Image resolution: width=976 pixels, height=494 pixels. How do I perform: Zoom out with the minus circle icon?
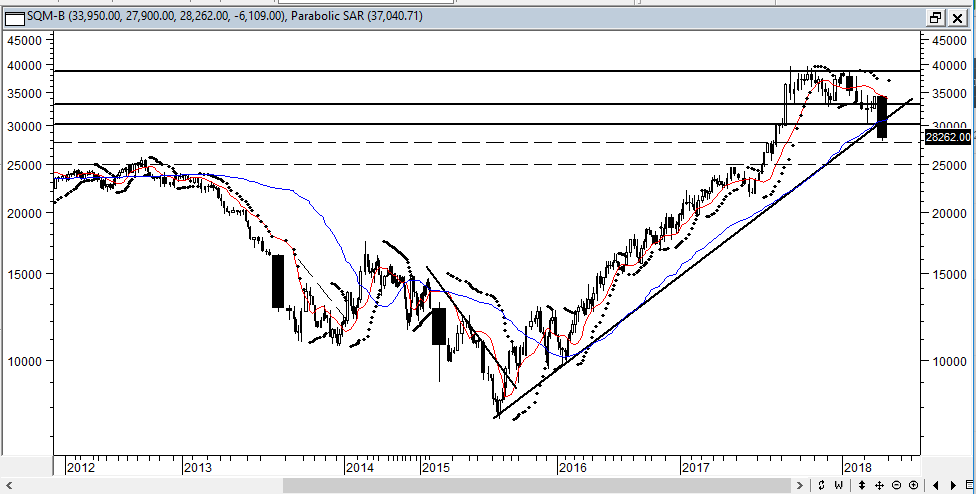(896, 485)
